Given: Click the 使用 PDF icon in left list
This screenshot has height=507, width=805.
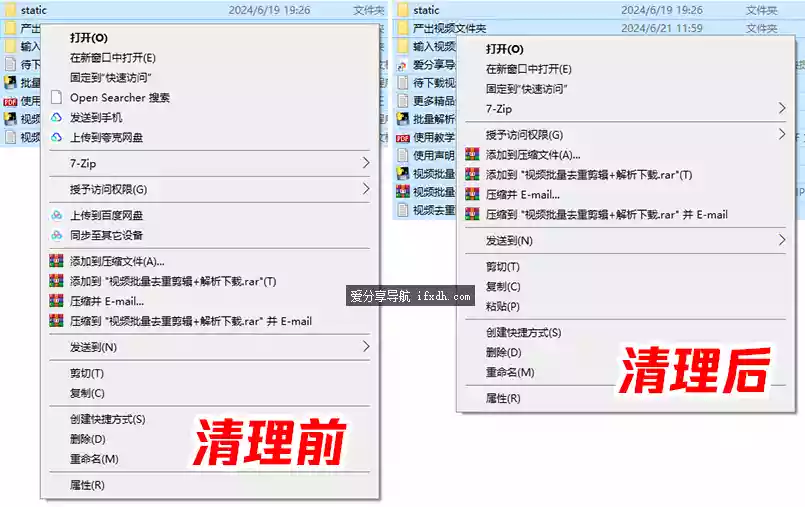Looking at the screenshot, I should pos(10,101).
